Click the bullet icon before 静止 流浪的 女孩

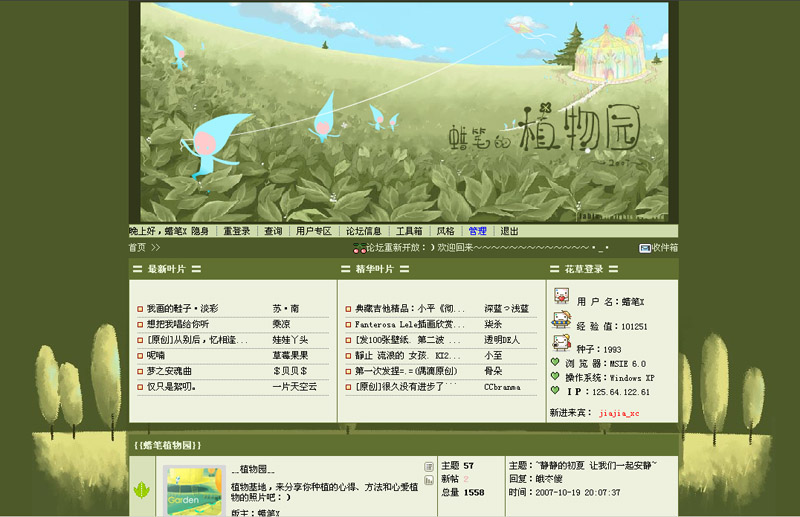(348, 356)
